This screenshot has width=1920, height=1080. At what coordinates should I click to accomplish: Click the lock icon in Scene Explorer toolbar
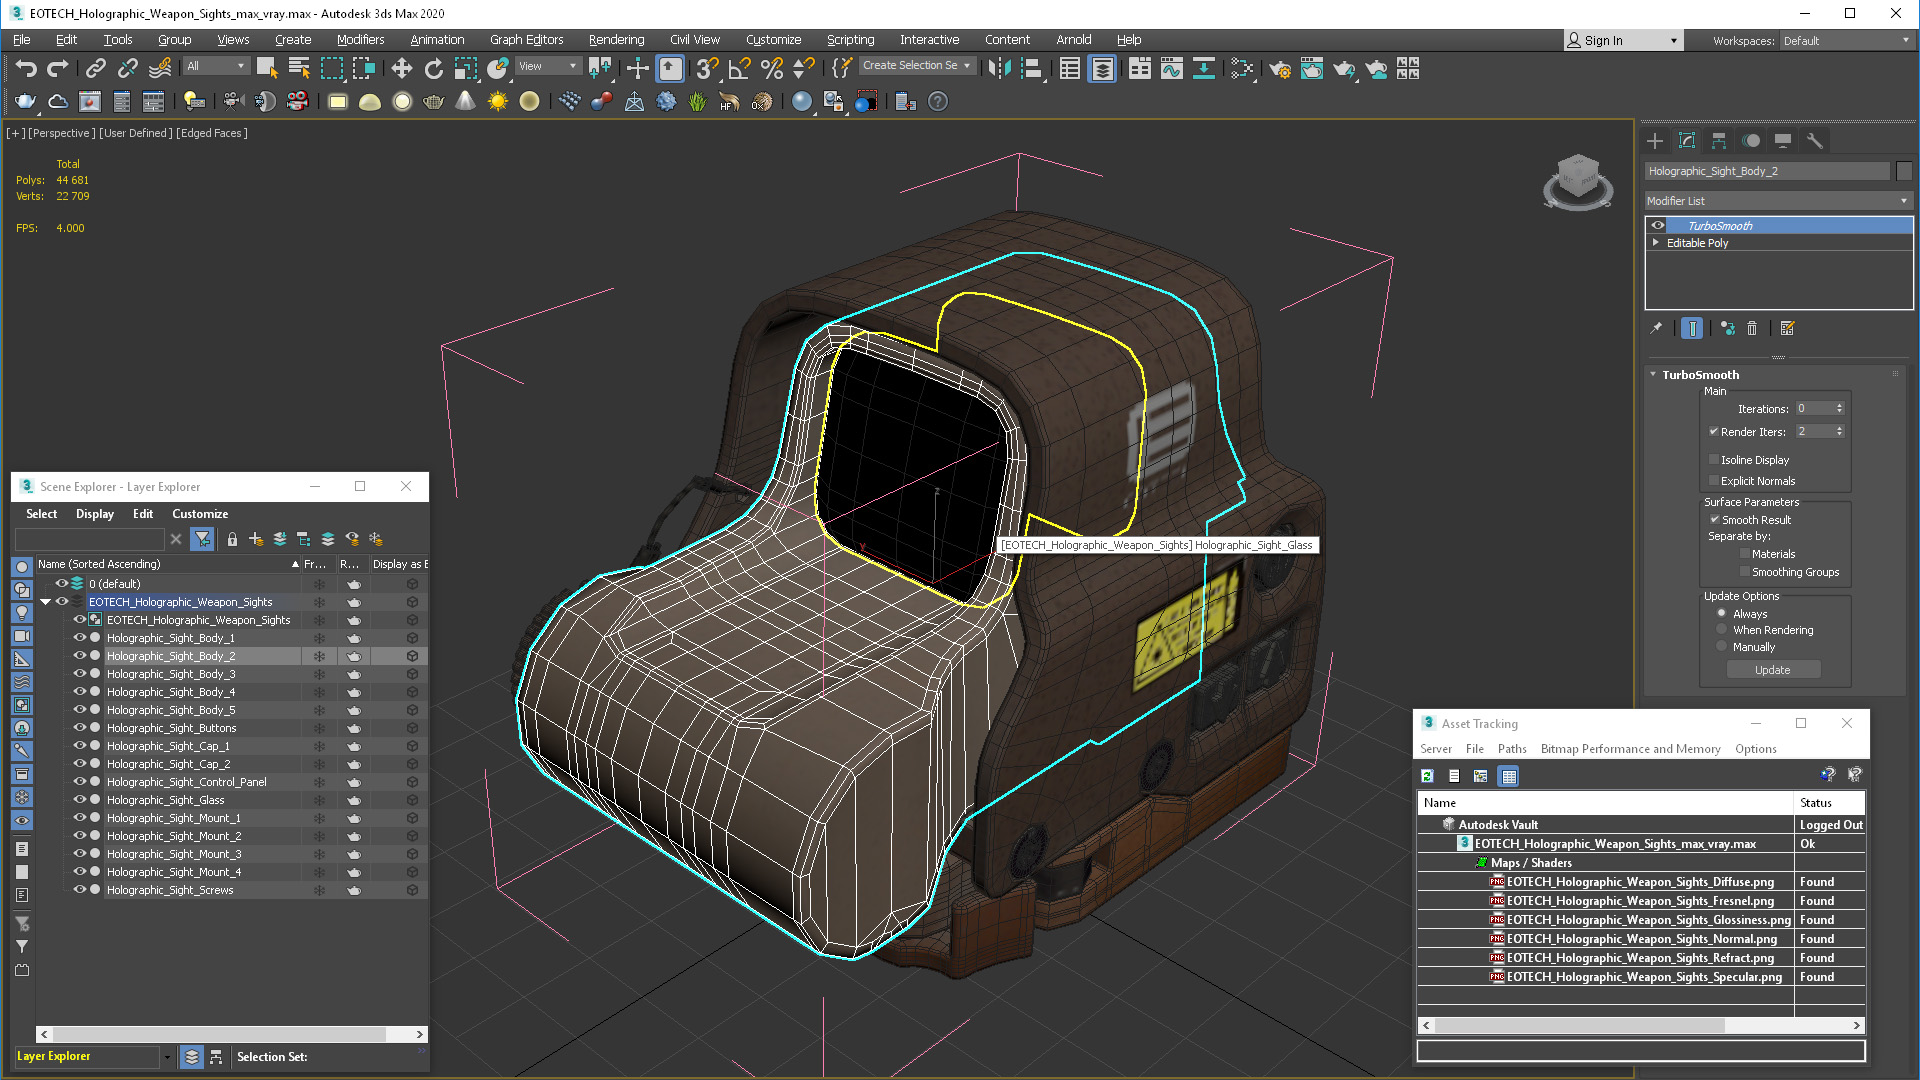(x=232, y=539)
